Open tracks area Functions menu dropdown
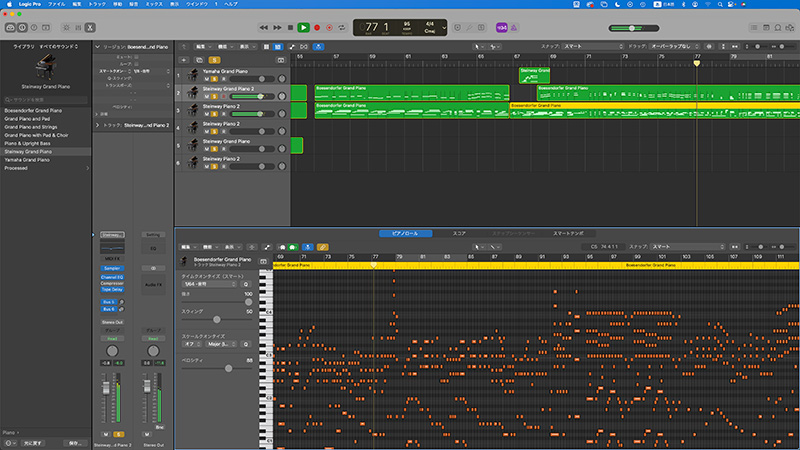Screen dimensions: 800x450 tap(224, 46)
